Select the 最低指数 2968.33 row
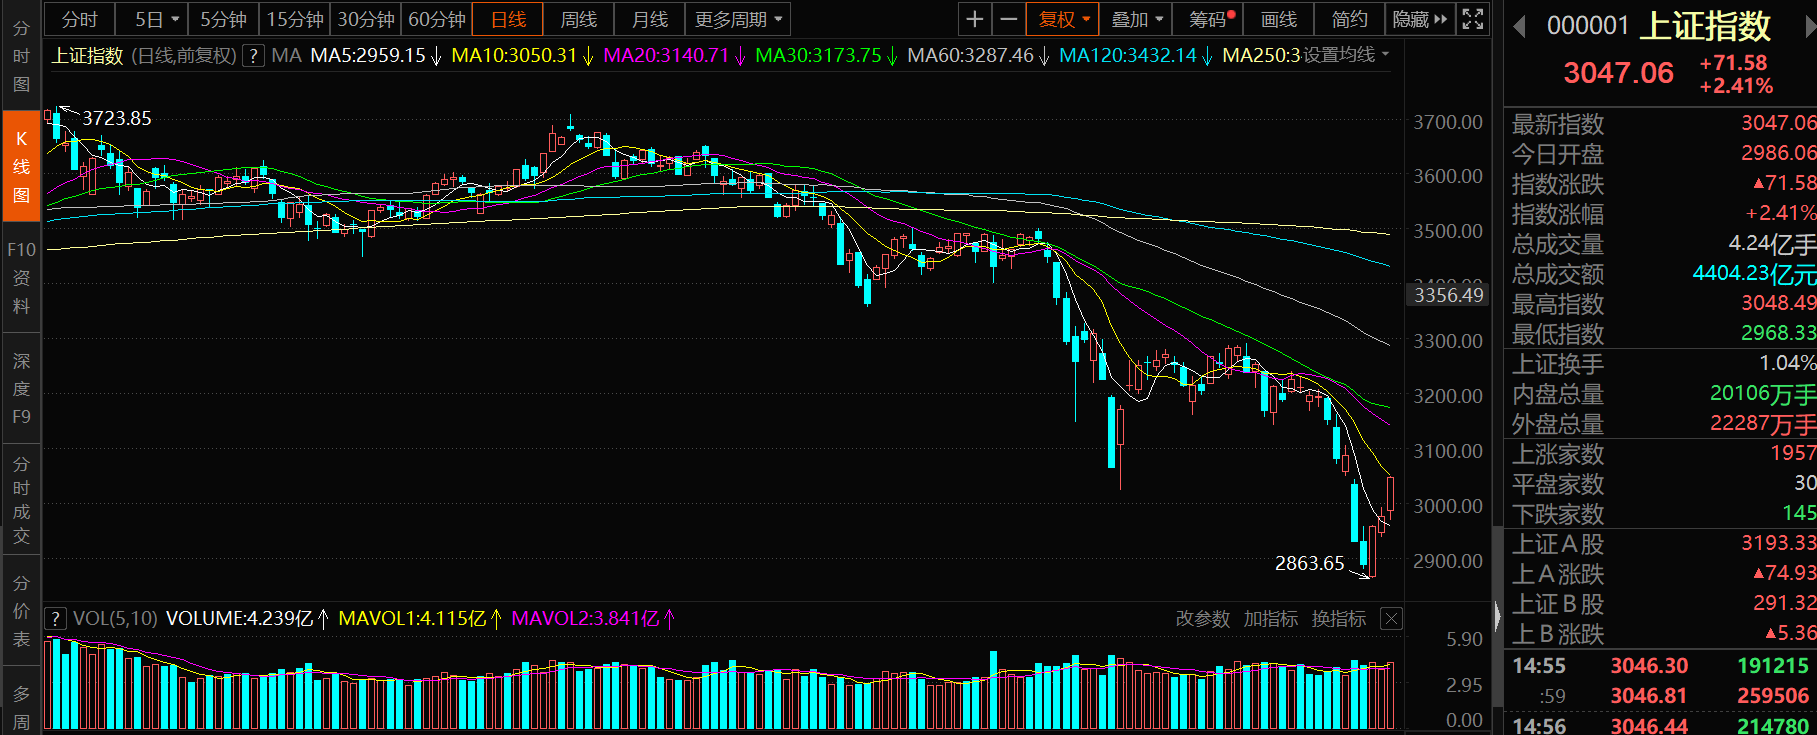Viewport: 1817px width, 735px height. pos(1661,334)
